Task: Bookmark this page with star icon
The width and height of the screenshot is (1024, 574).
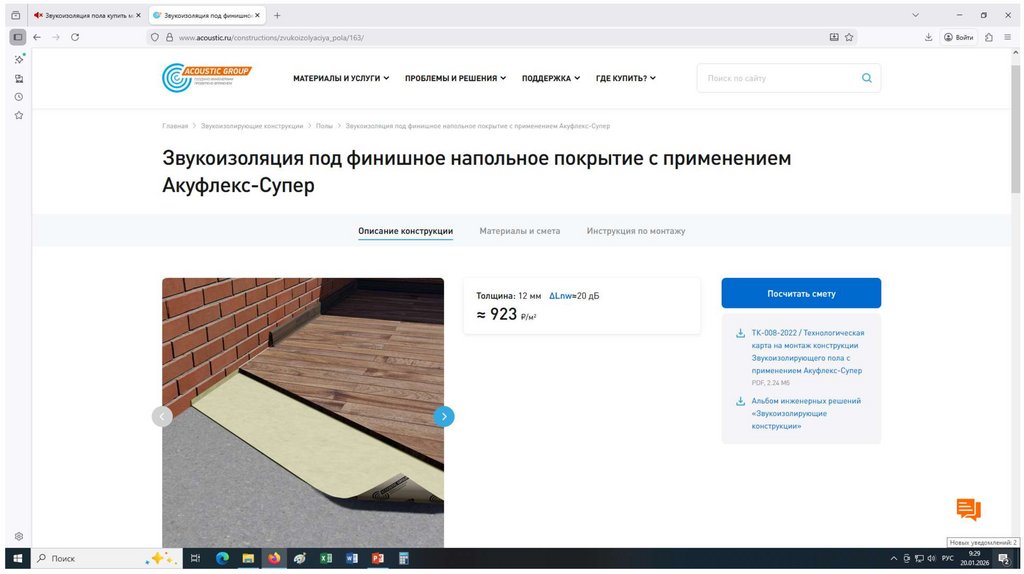Action: [849, 37]
